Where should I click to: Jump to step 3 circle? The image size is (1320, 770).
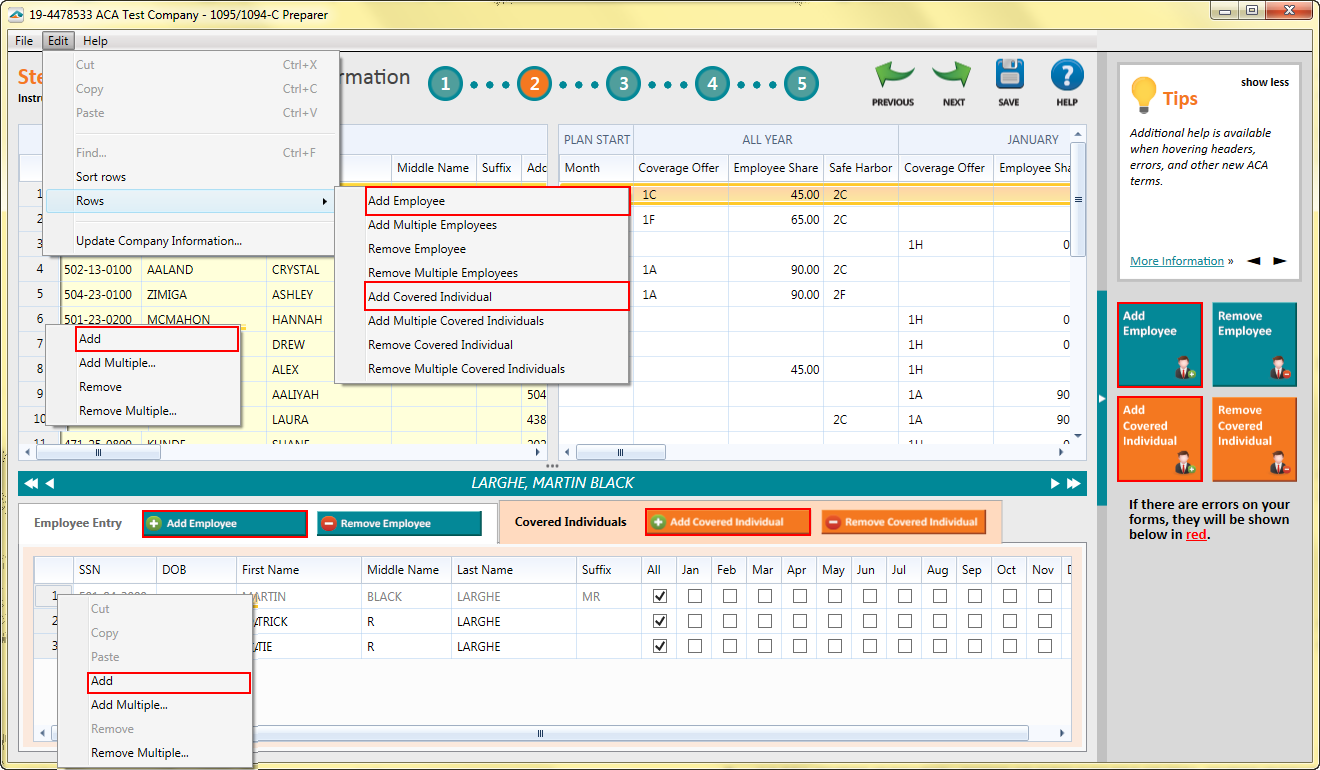pos(623,84)
